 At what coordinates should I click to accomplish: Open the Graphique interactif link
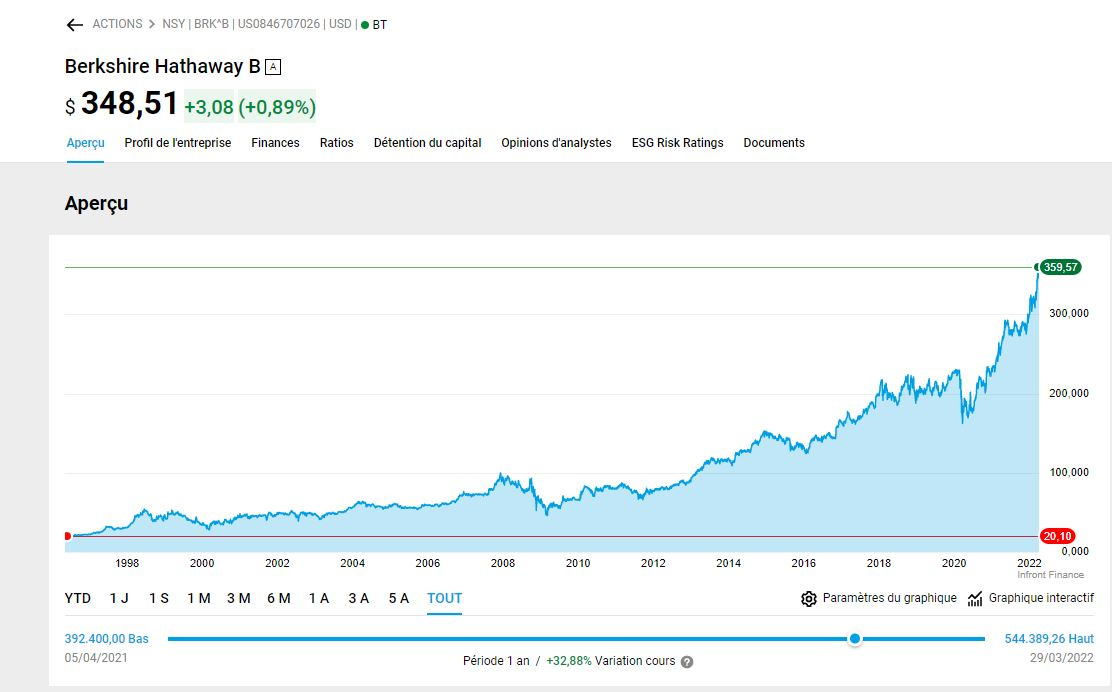pyautogui.click(x=1041, y=598)
